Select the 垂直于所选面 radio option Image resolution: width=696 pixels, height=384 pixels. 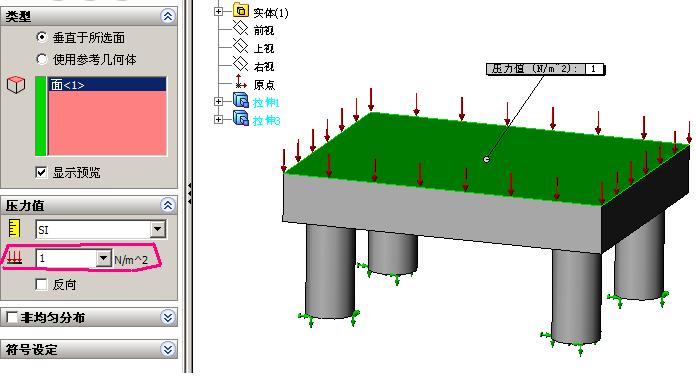(41, 38)
